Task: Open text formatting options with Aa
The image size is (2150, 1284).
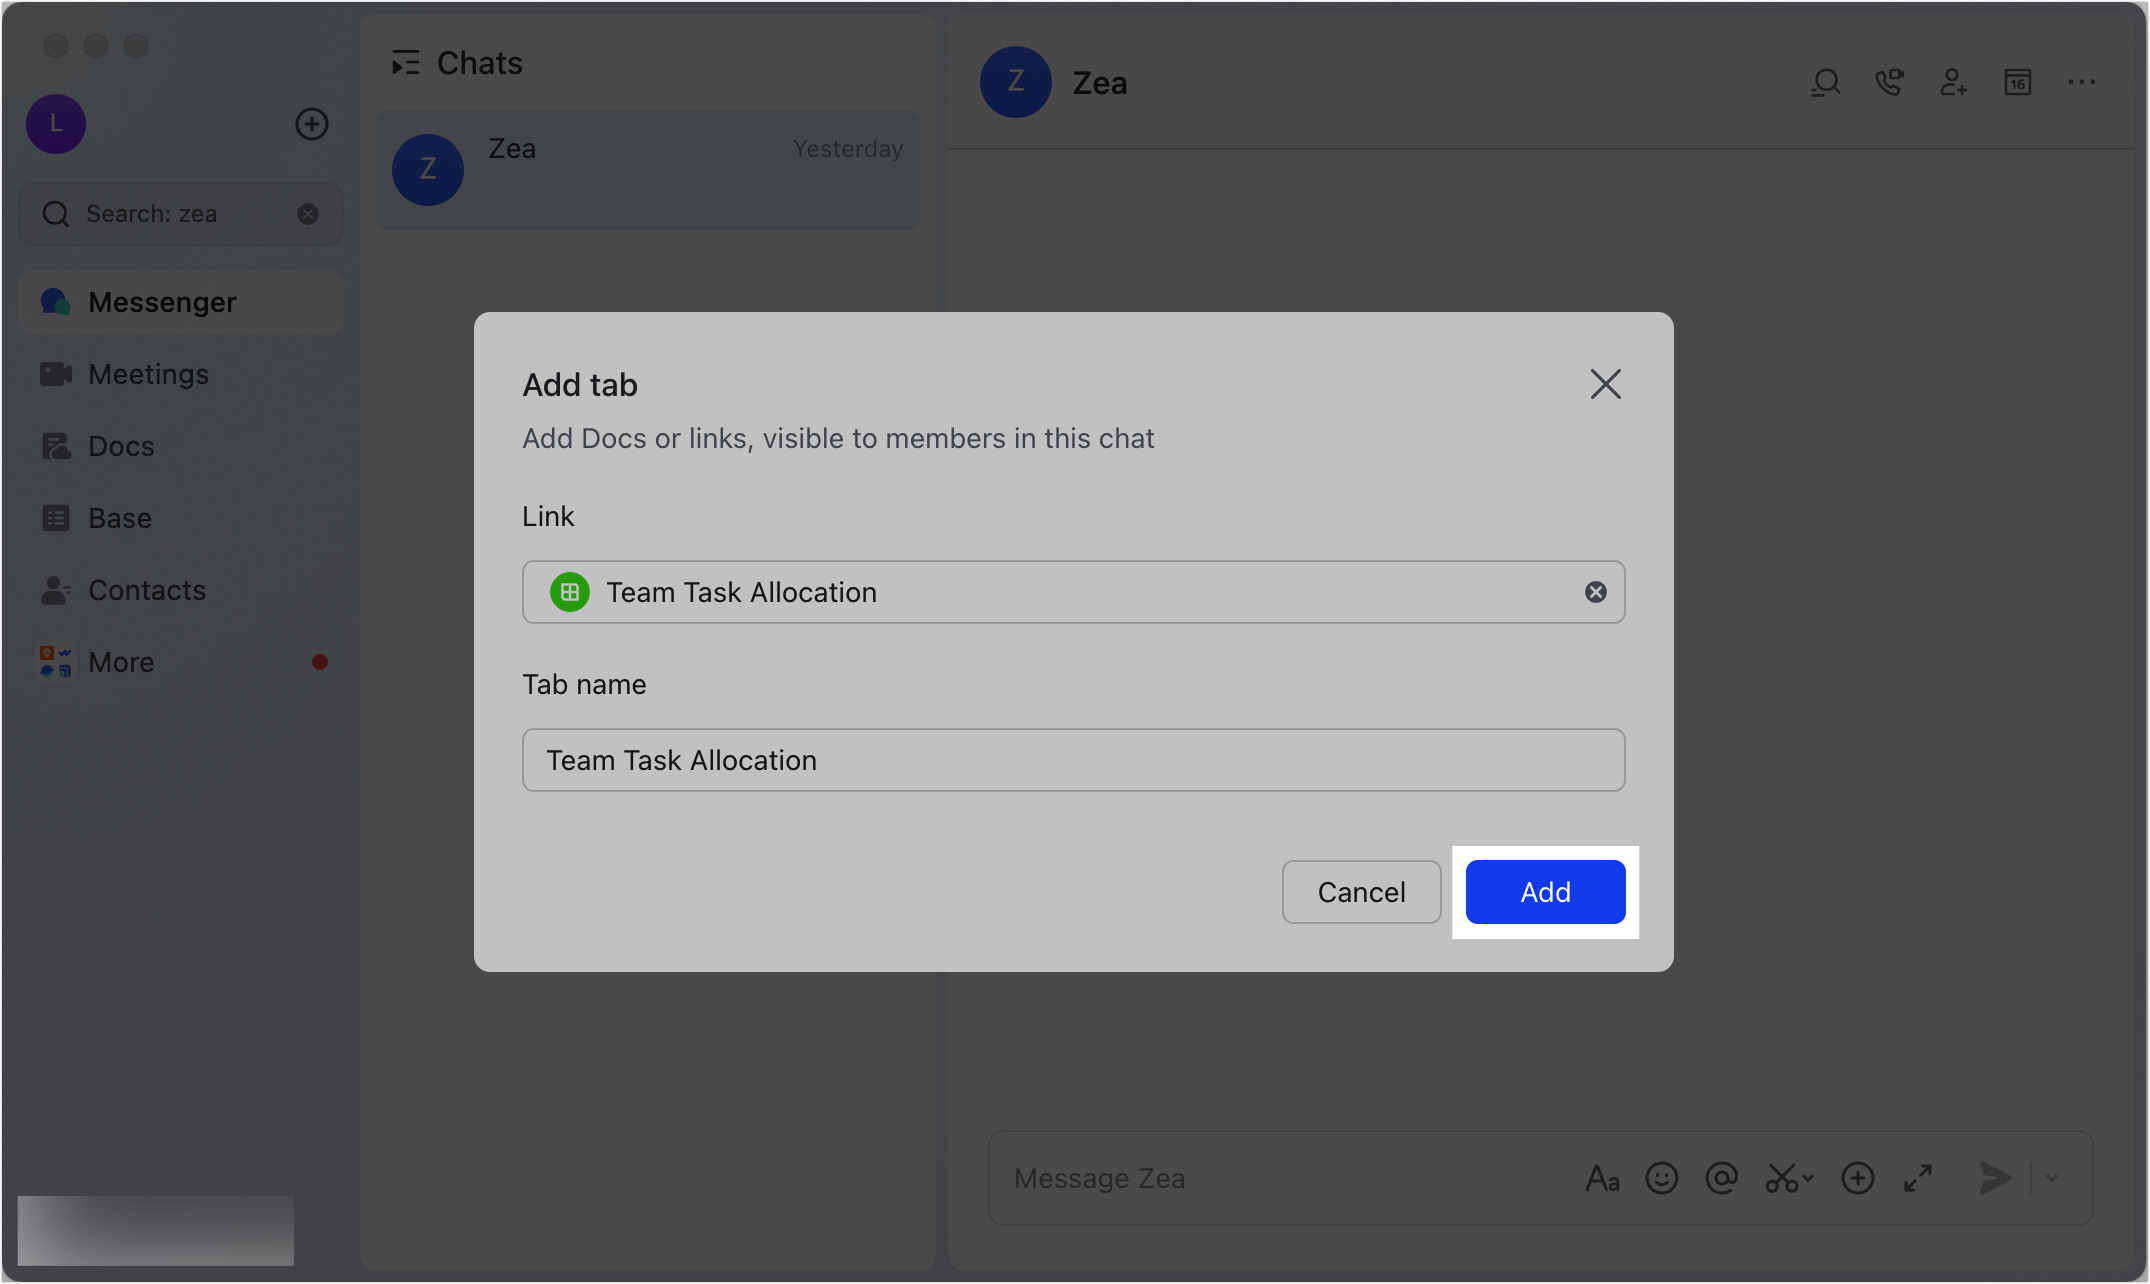Action: coord(1602,1178)
